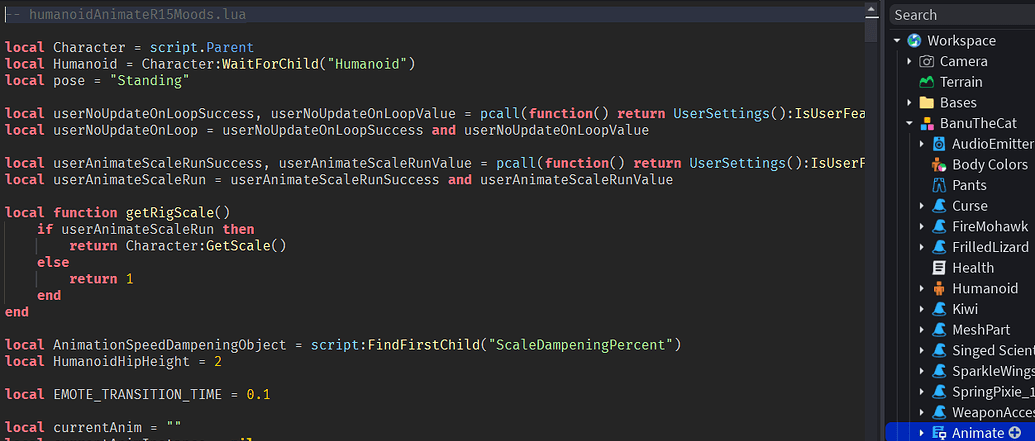Select the Workspace label in Explorer
1035x441 pixels.
tap(962, 41)
